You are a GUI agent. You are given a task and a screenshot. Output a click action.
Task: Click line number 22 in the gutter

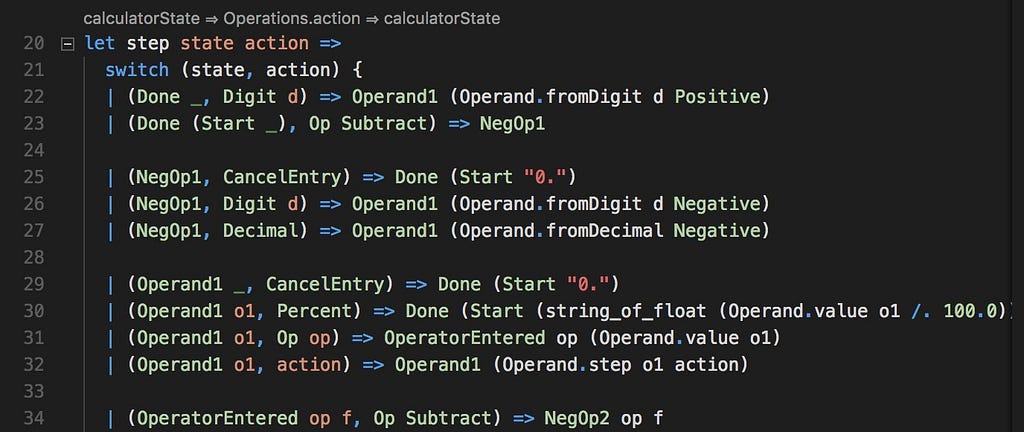(x=33, y=97)
